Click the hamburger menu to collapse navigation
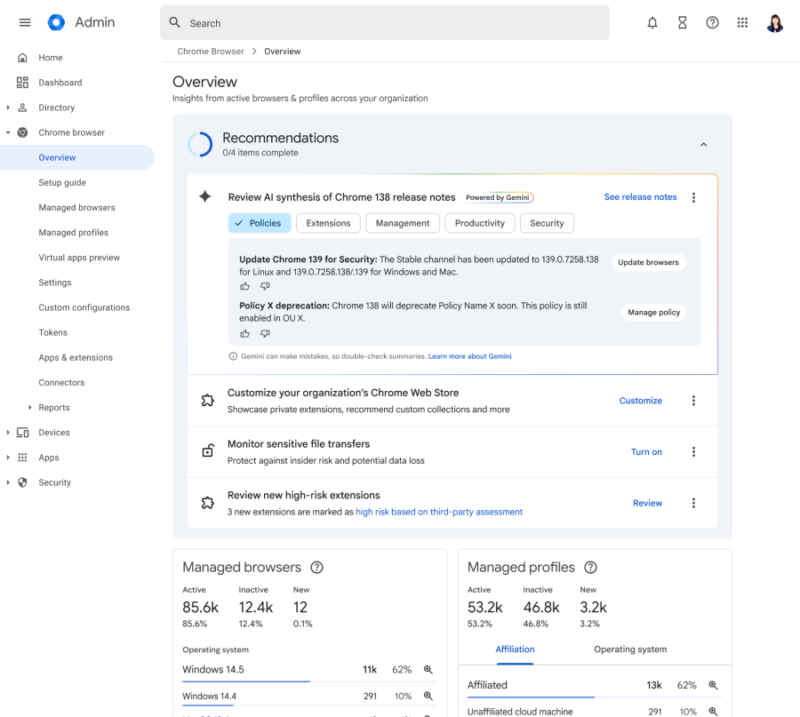 (x=25, y=22)
